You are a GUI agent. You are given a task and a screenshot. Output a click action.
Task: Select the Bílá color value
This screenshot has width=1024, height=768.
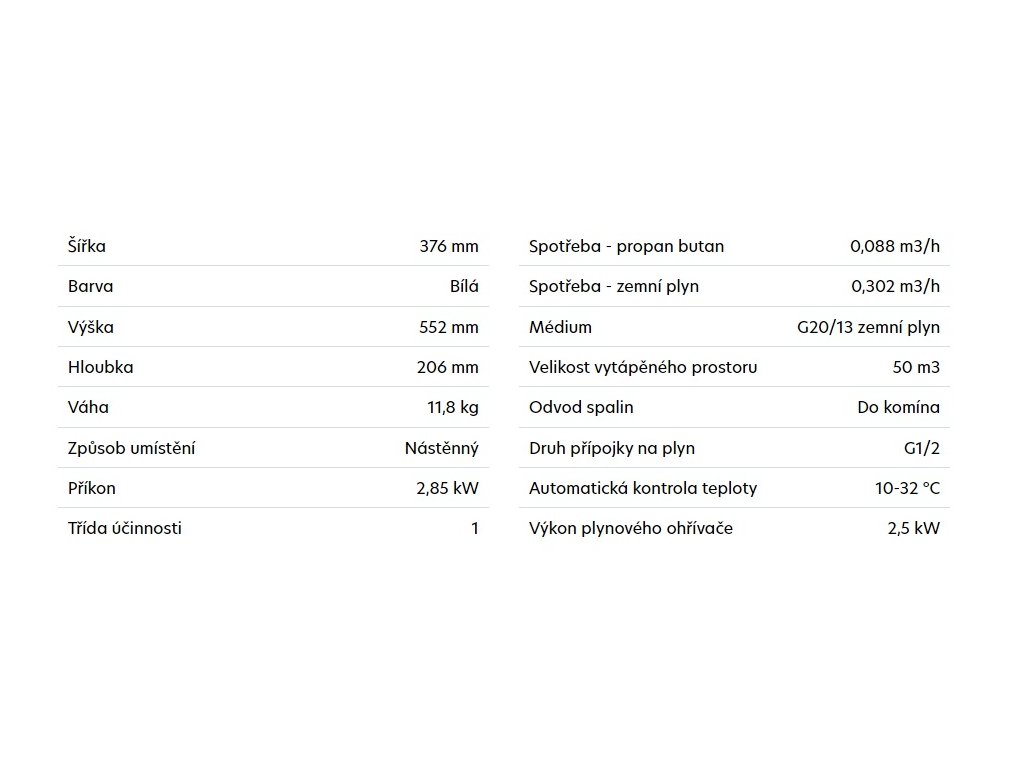click(x=464, y=286)
